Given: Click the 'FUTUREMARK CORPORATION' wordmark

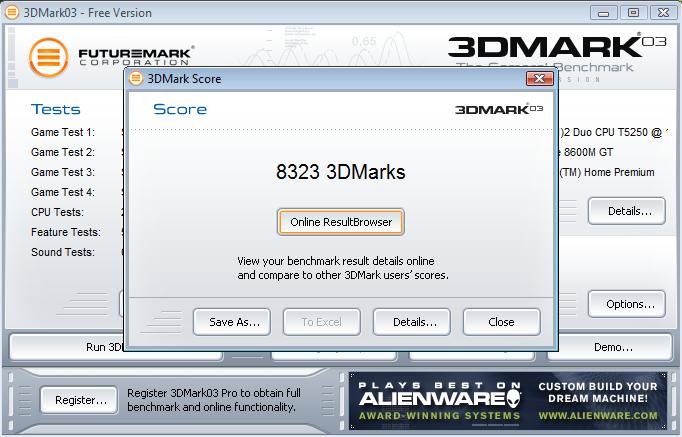Looking at the screenshot, I should [136, 57].
